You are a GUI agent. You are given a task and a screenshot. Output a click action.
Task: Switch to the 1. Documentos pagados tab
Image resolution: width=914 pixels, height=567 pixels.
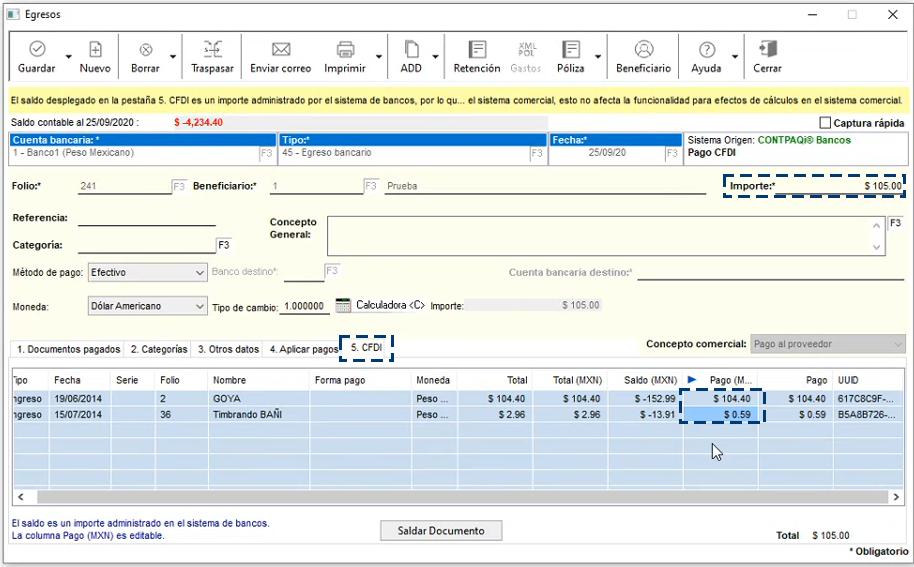tap(68, 349)
